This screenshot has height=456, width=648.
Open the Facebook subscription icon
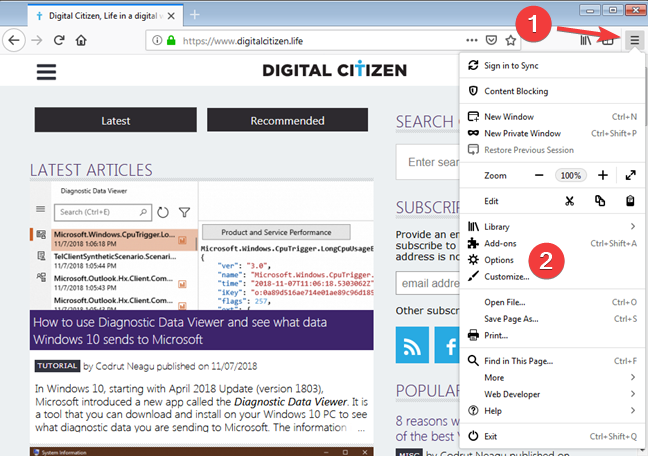coord(447,345)
